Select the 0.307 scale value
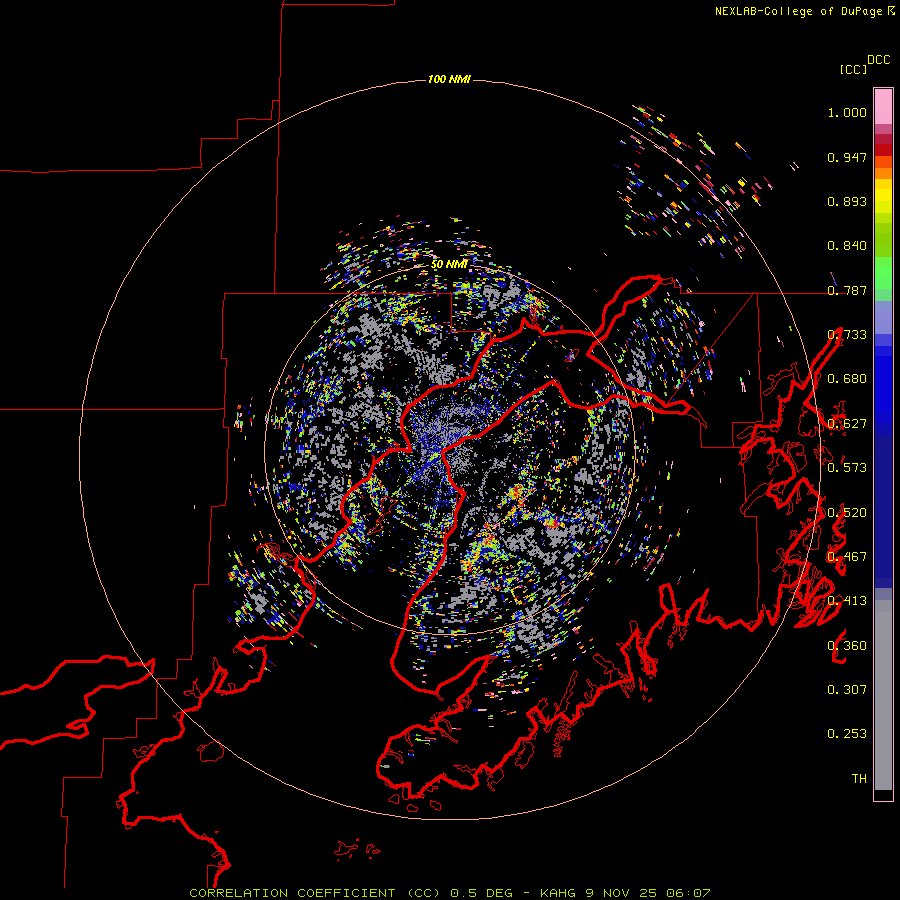This screenshot has height=900, width=900. coord(847,690)
